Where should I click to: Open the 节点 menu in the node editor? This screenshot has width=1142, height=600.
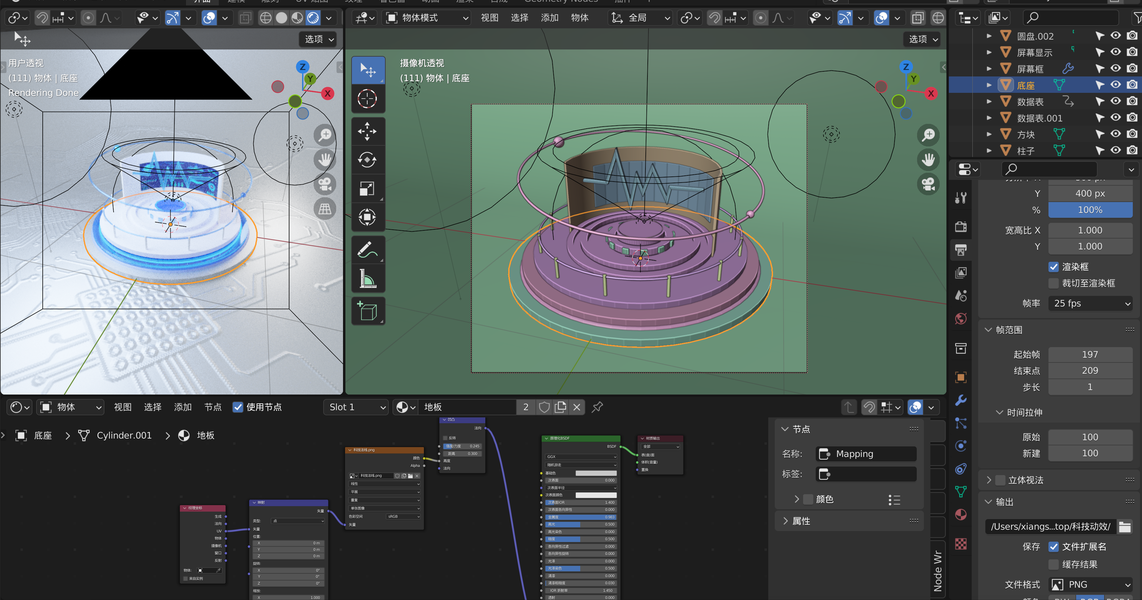coord(213,407)
